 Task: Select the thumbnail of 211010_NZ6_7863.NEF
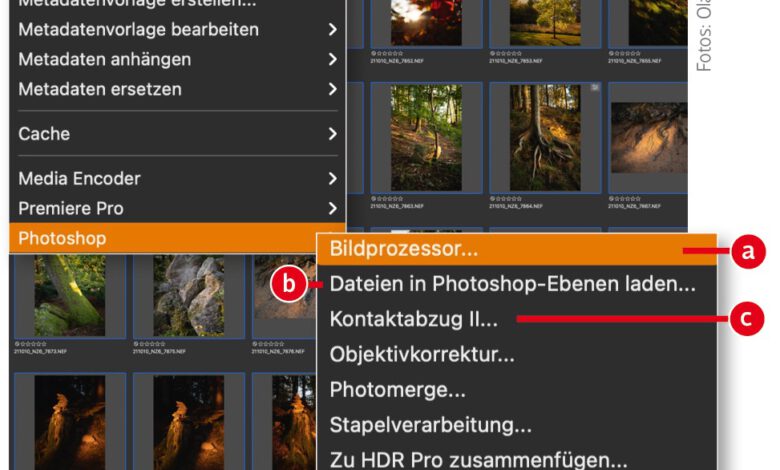click(x=426, y=138)
